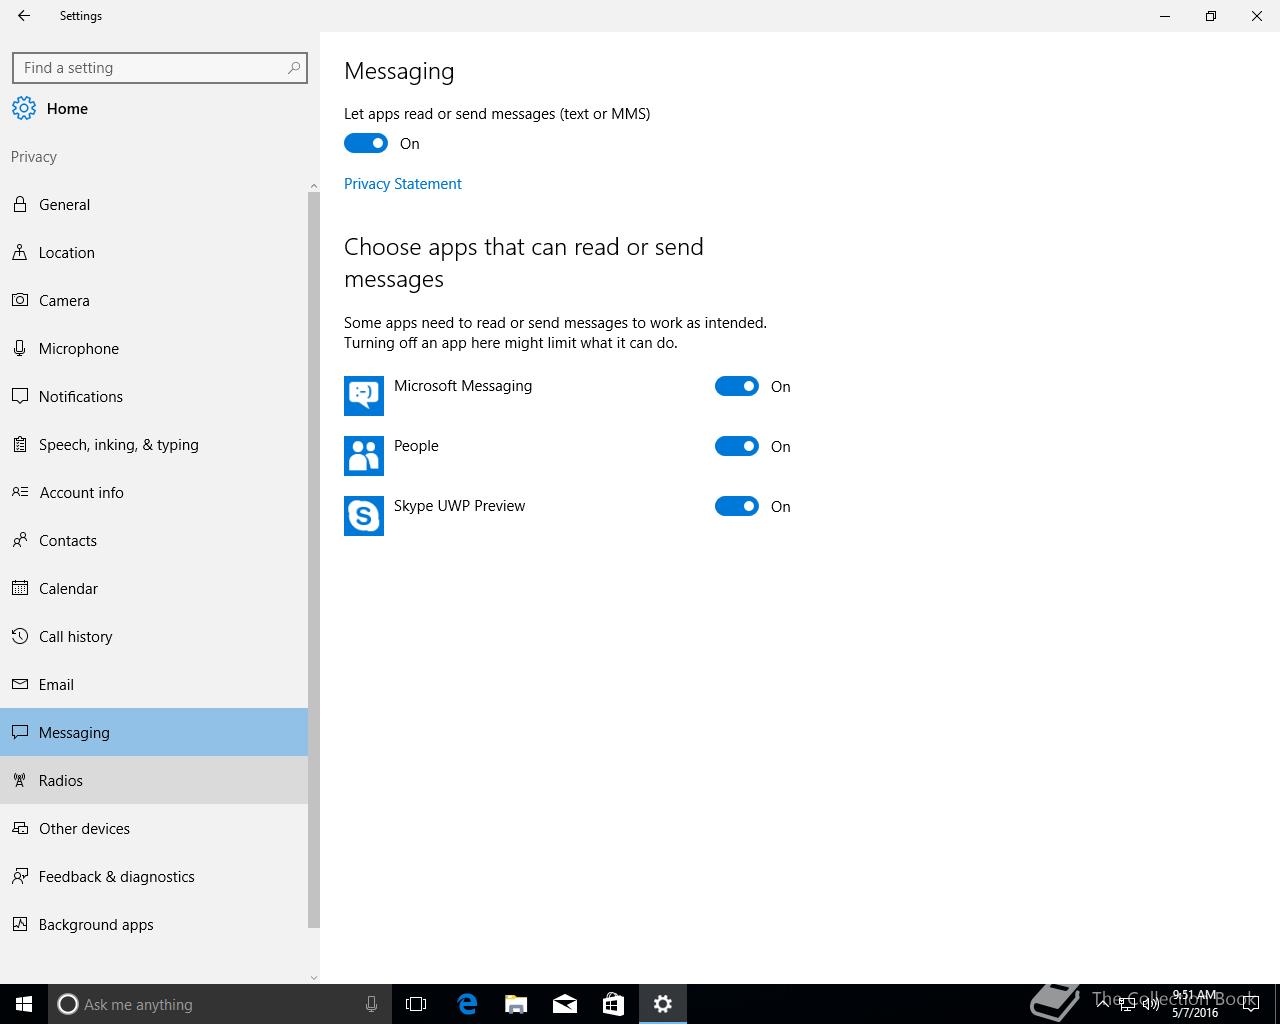
Task: Click the Find a setting search box
Action: [160, 68]
